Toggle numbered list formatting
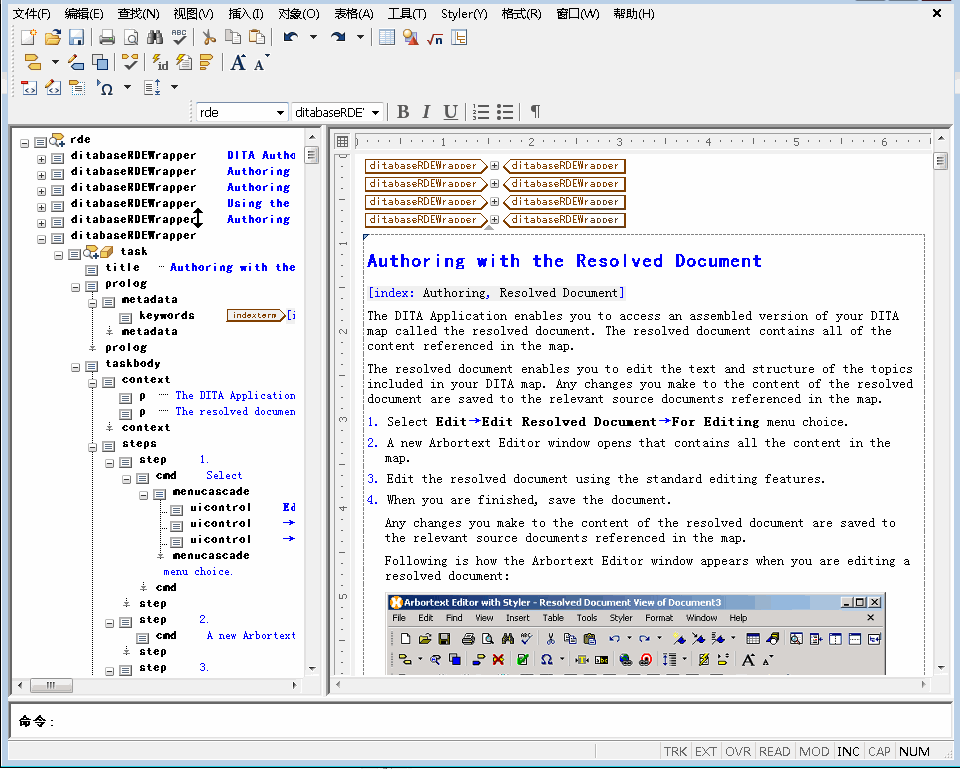Screen dimensions: 960x769 click(x=481, y=111)
